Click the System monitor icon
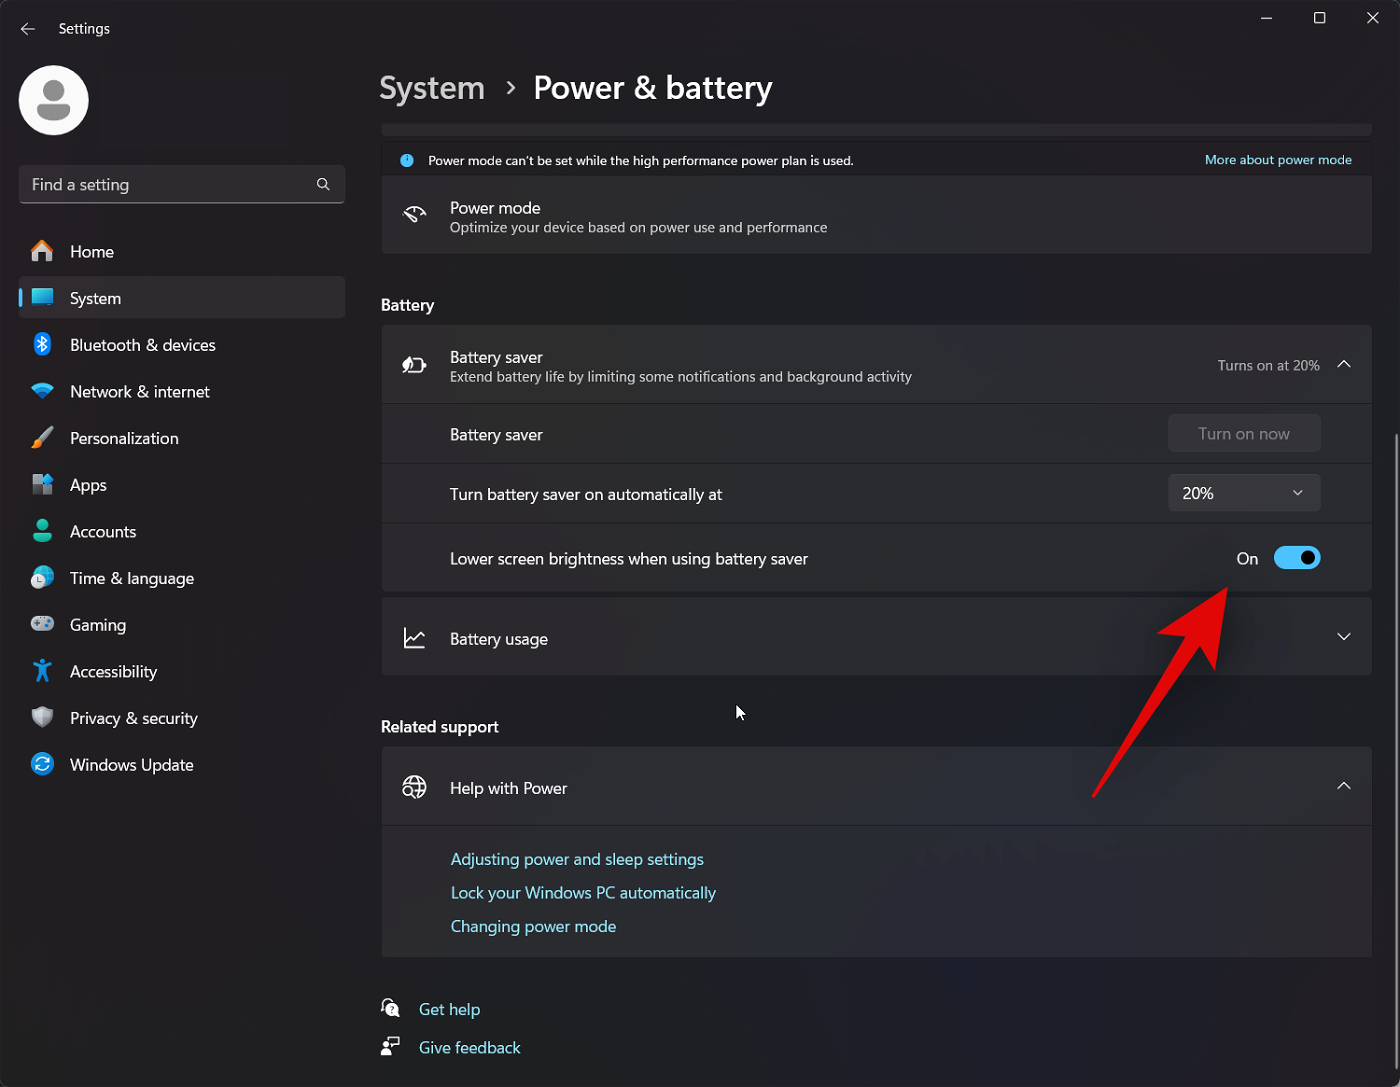1400x1087 pixels. (x=42, y=298)
